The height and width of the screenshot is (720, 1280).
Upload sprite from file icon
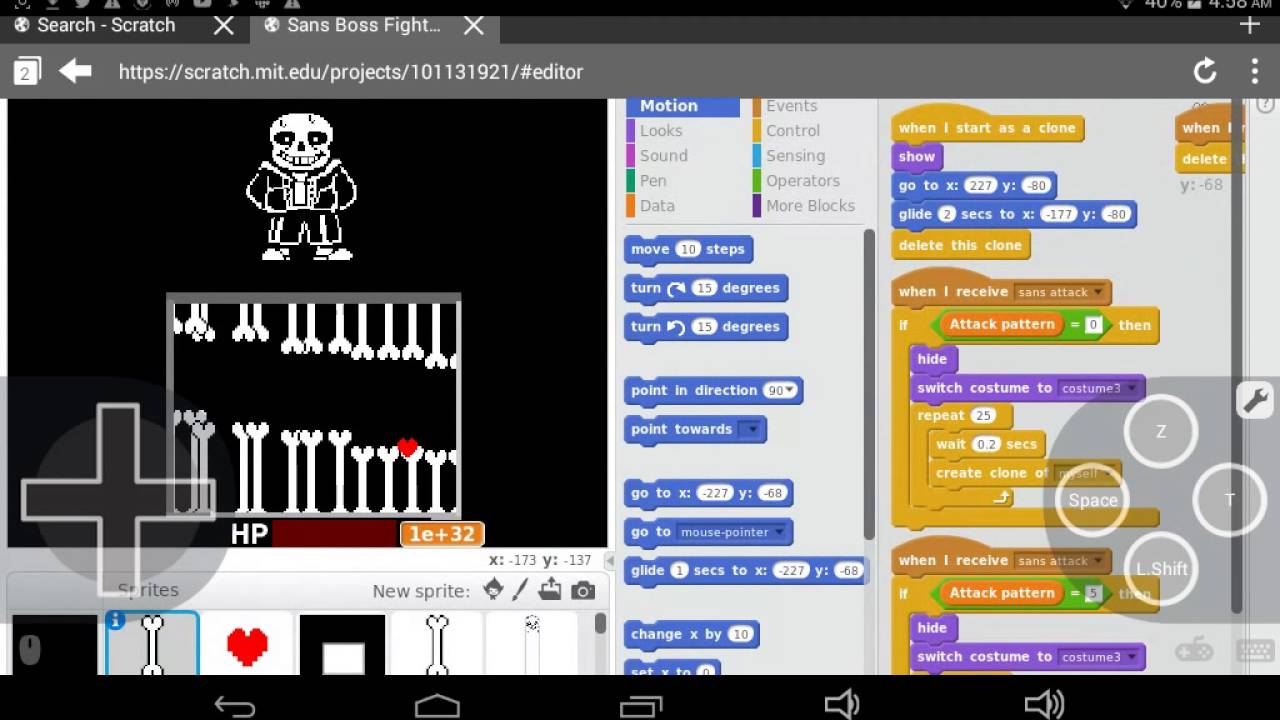click(550, 590)
